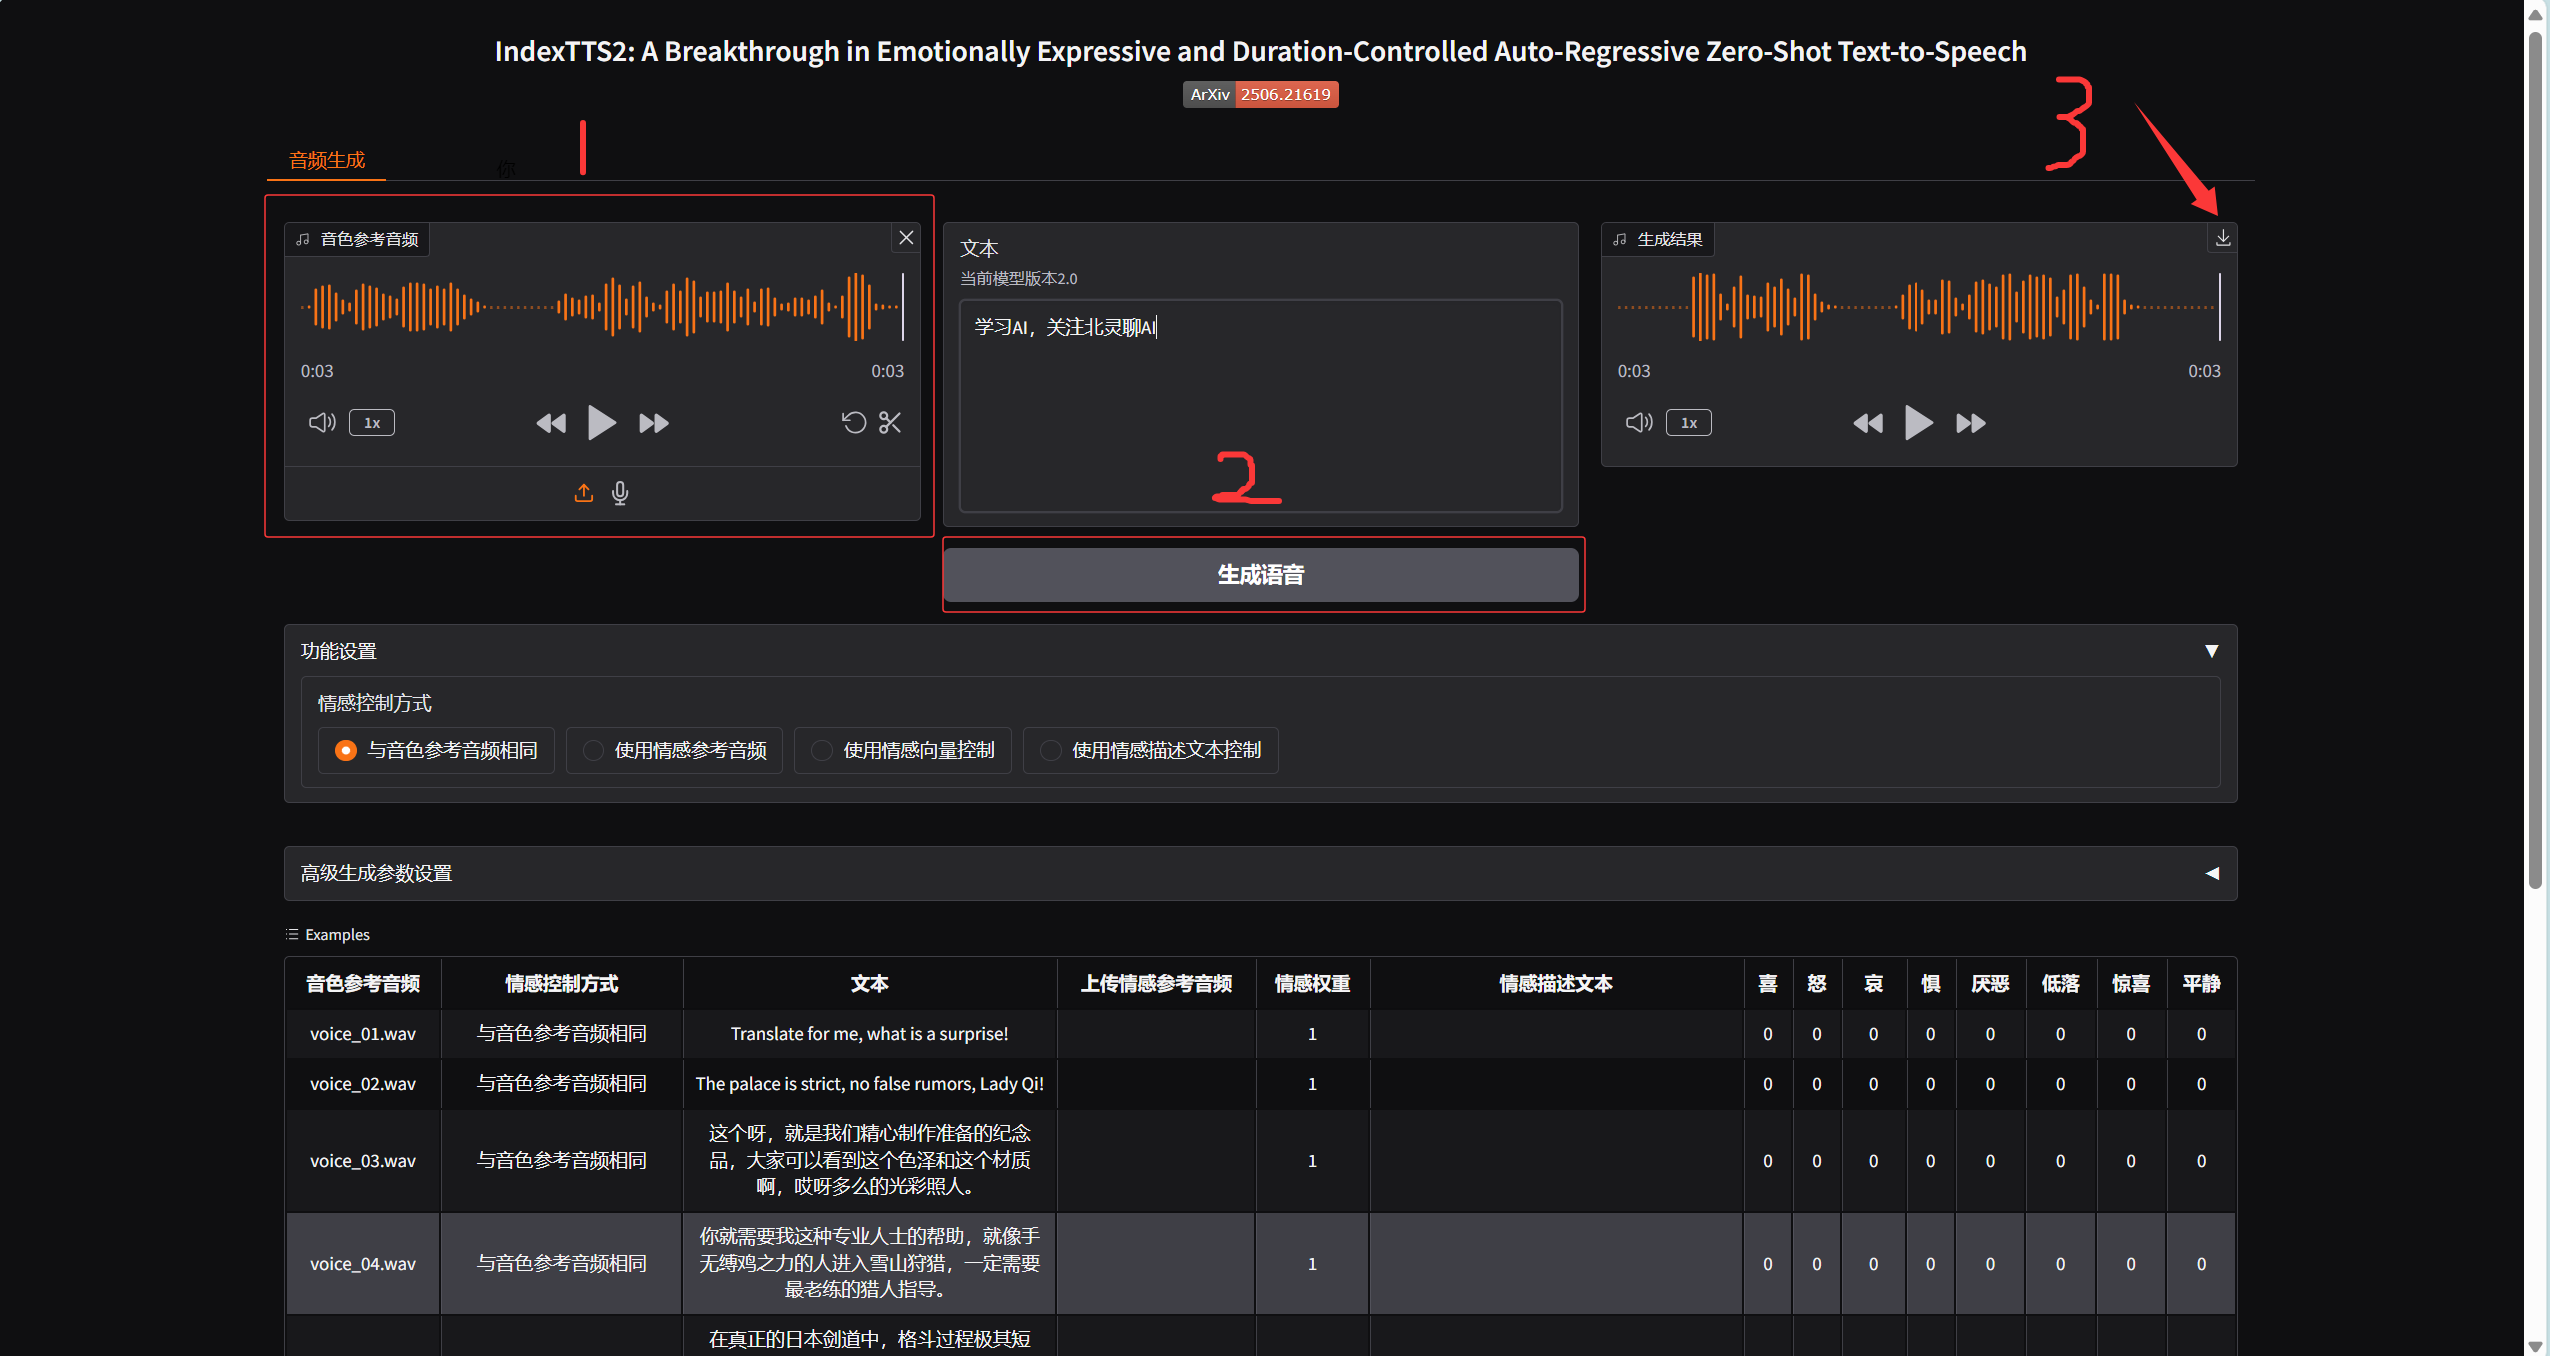Viewport: 2550px width, 1356px height.
Task: Click the undo reset icon in reference audio
Action: coord(853,423)
